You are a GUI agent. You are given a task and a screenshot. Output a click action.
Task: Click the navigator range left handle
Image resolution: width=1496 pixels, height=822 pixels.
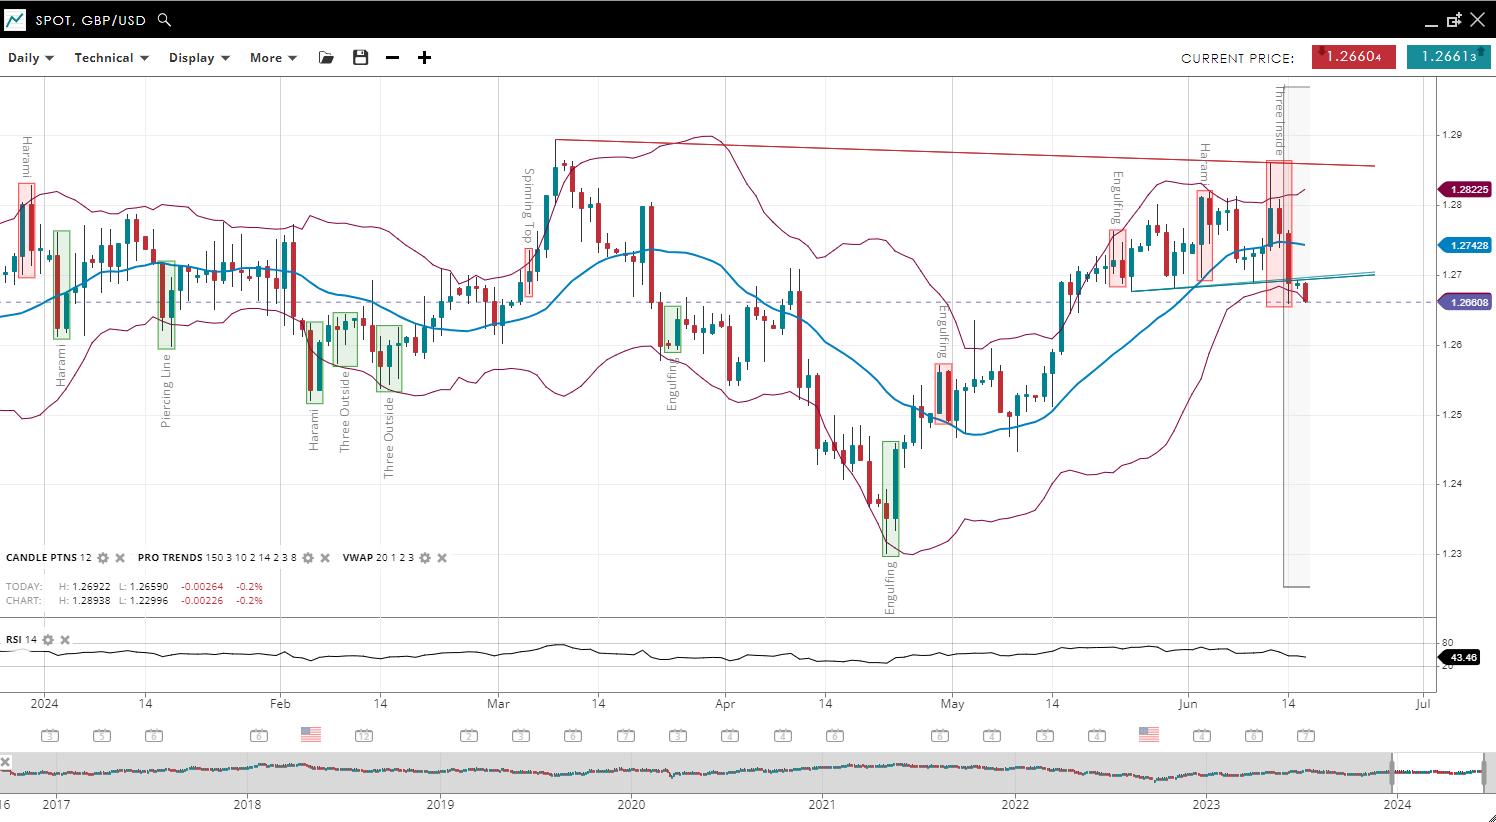coord(1391,772)
